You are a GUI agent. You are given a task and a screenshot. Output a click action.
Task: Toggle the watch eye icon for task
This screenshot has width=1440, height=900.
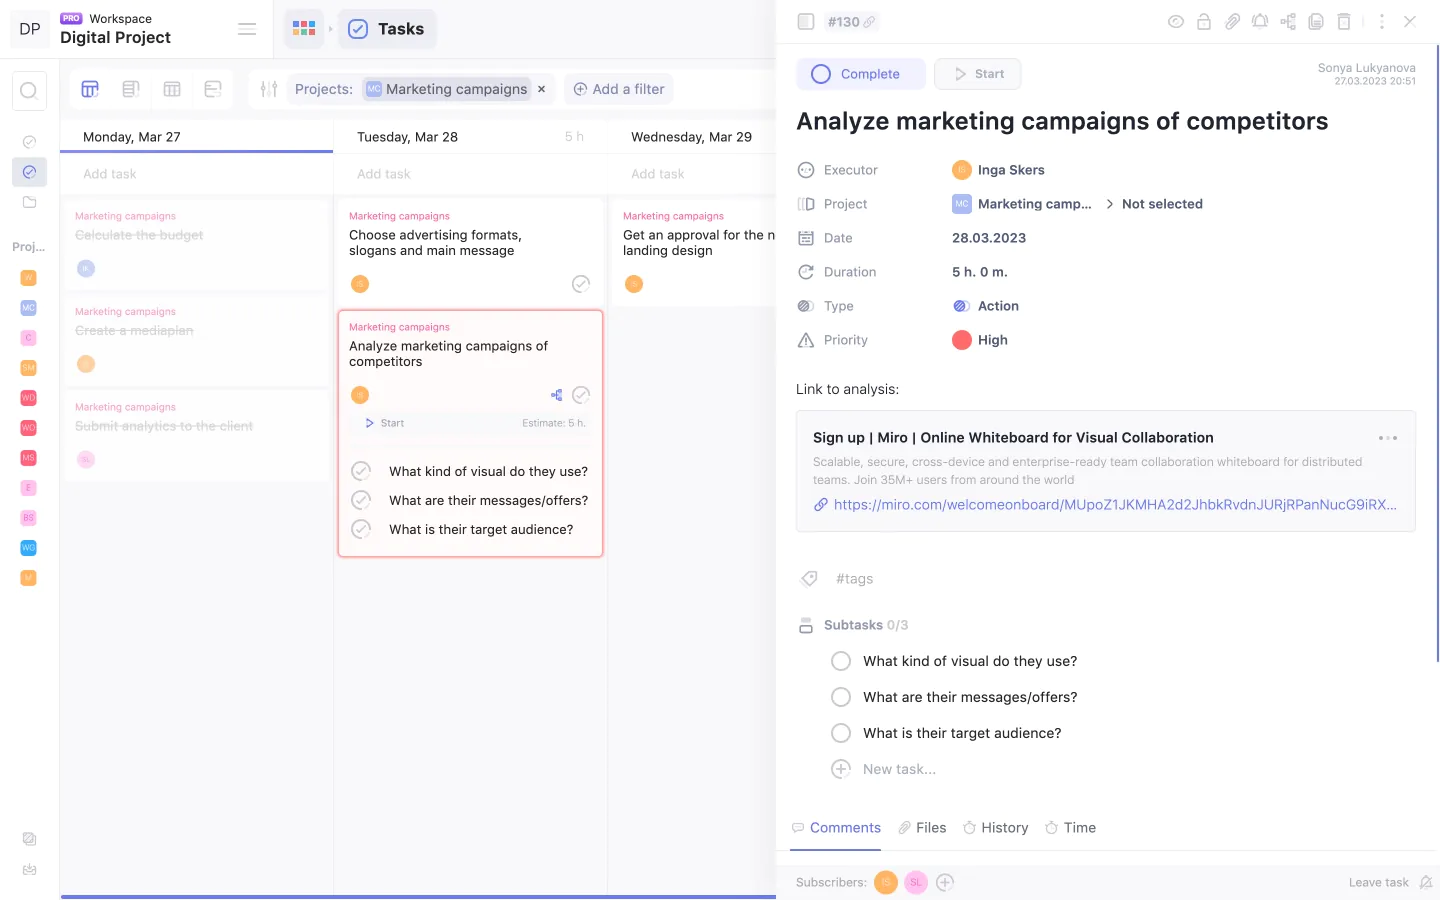[x=1176, y=21]
